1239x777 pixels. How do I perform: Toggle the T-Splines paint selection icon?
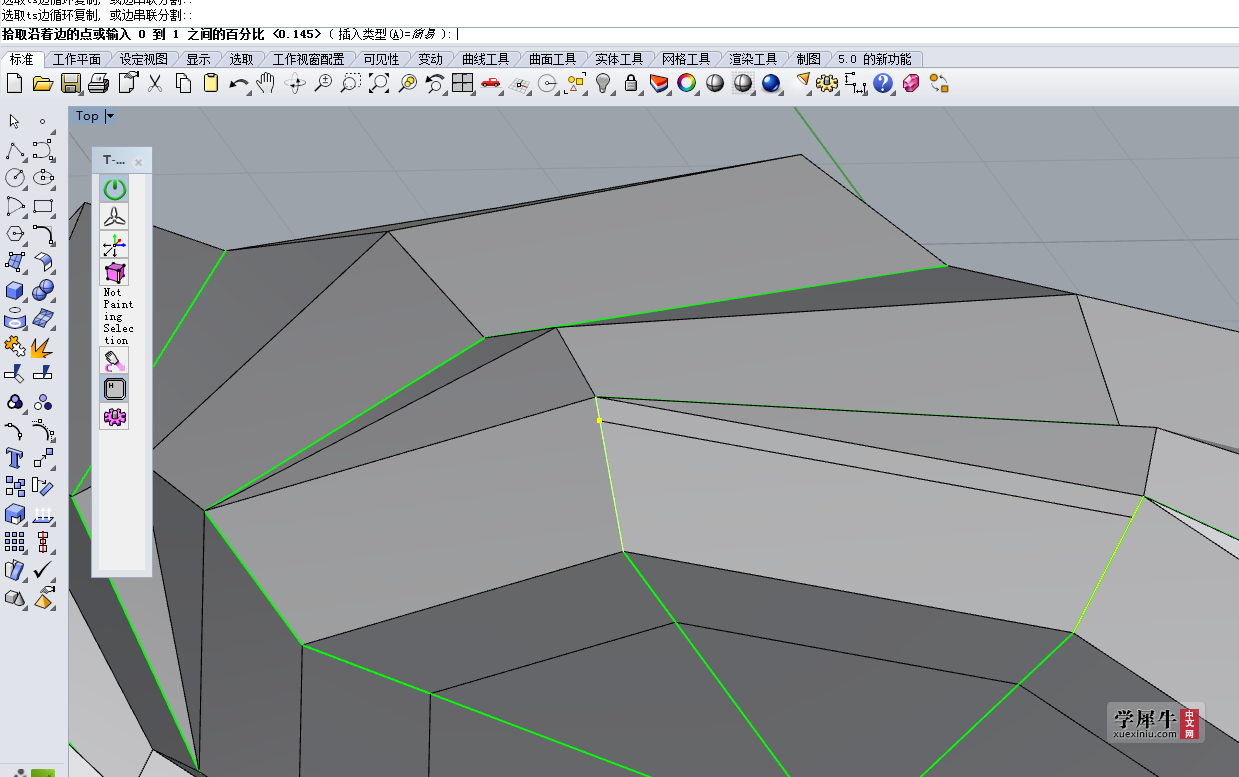(115, 361)
